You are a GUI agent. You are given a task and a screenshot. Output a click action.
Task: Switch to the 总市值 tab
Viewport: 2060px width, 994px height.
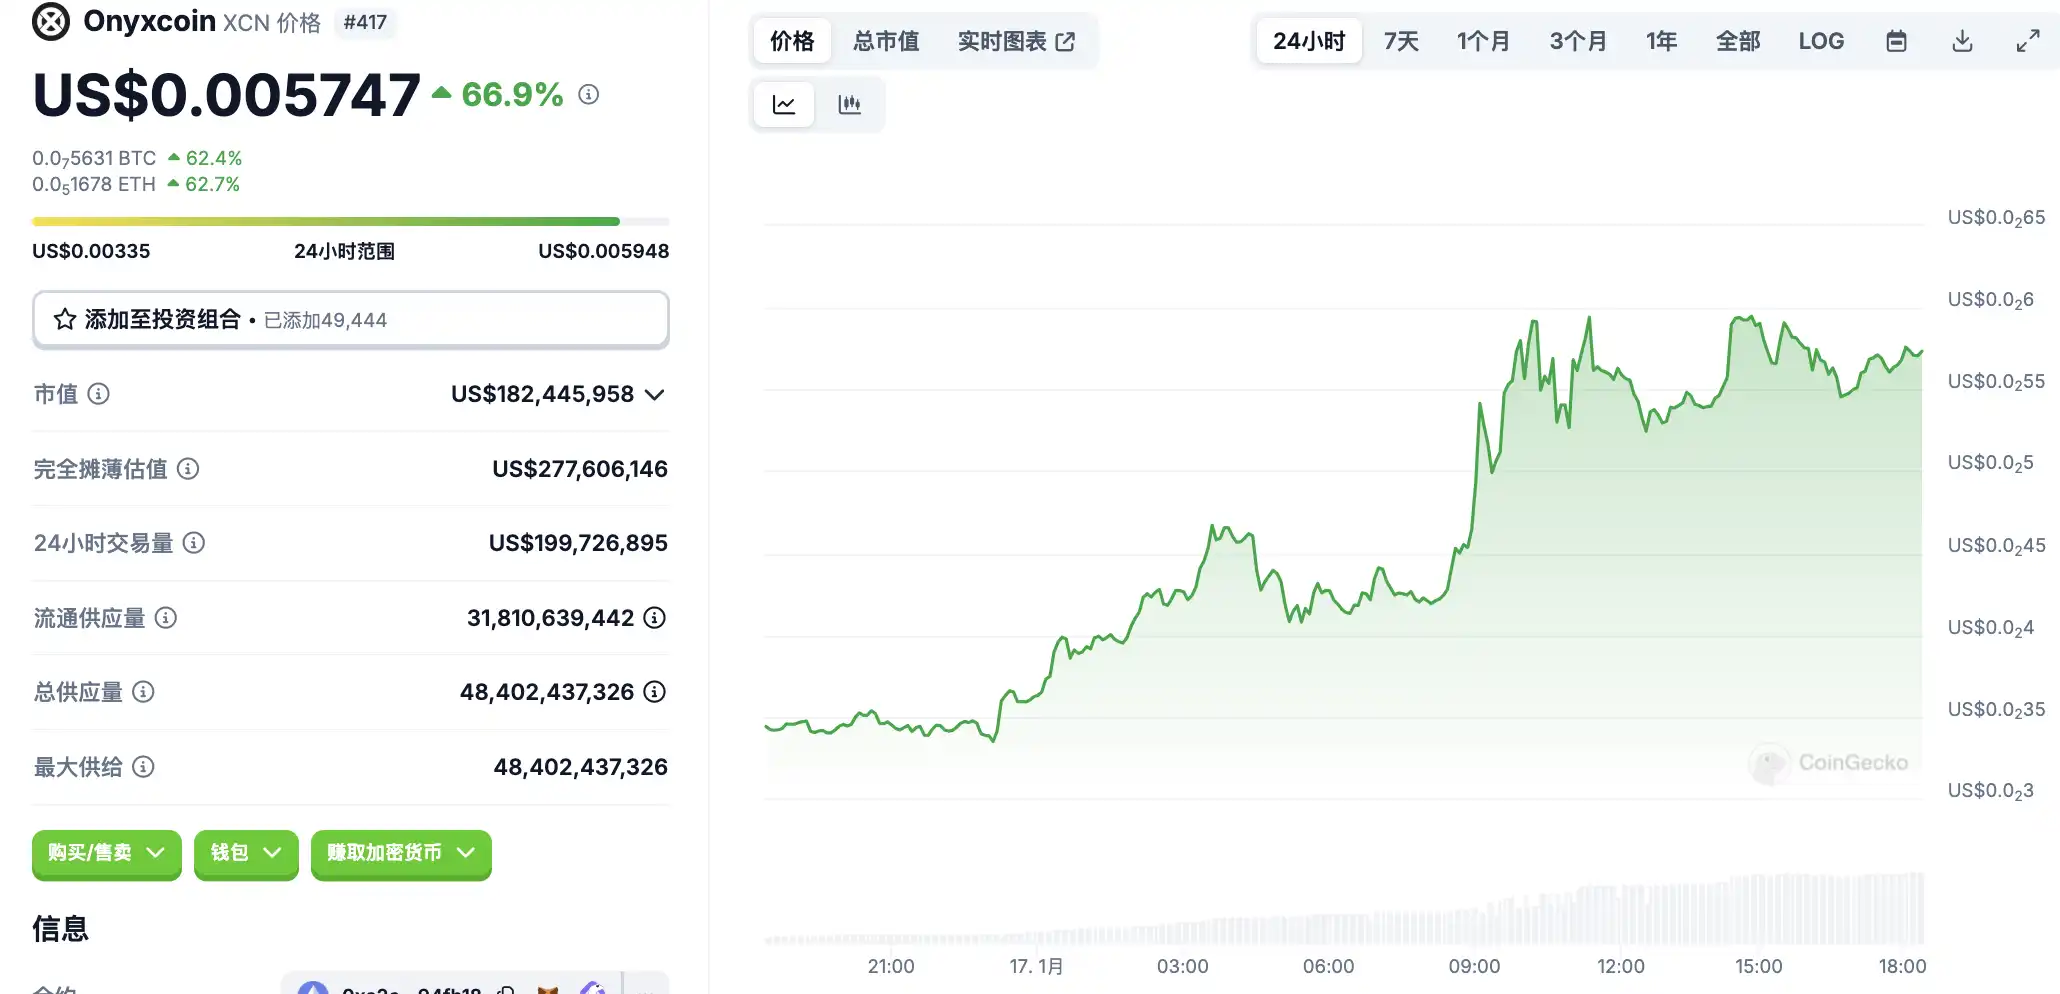coord(886,41)
